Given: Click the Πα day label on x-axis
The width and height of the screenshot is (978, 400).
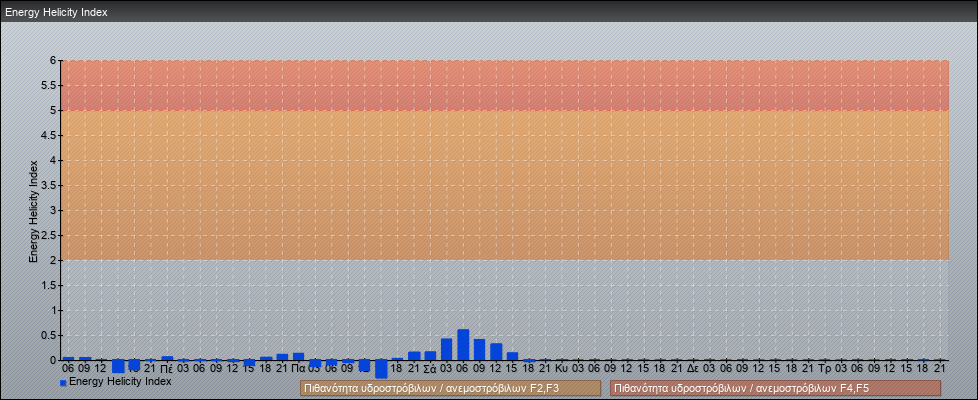Looking at the screenshot, I should 298,369.
